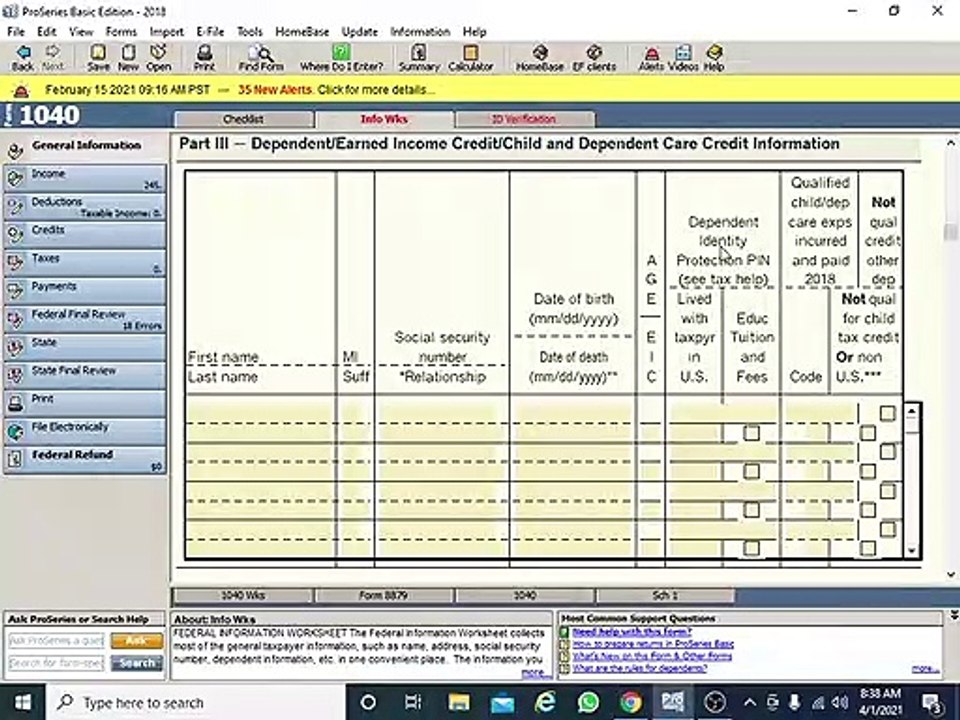Check Not qual credit other dep, third row
Image resolution: width=960 pixels, height=720 pixels.
click(x=888, y=490)
